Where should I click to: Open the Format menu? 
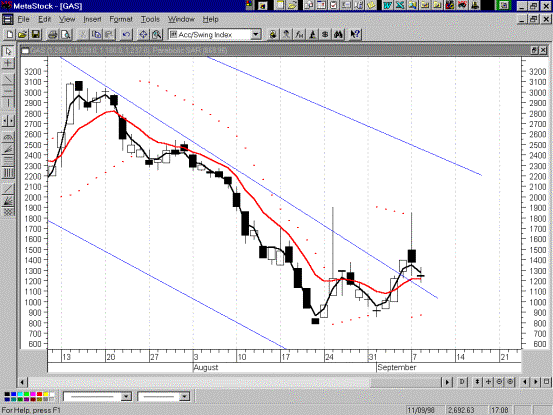[121, 19]
